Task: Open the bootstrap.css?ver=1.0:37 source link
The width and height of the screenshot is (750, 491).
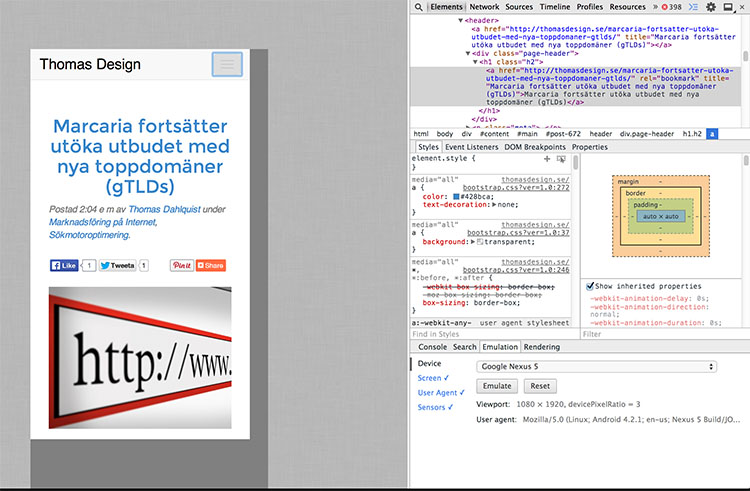Action: click(518, 233)
